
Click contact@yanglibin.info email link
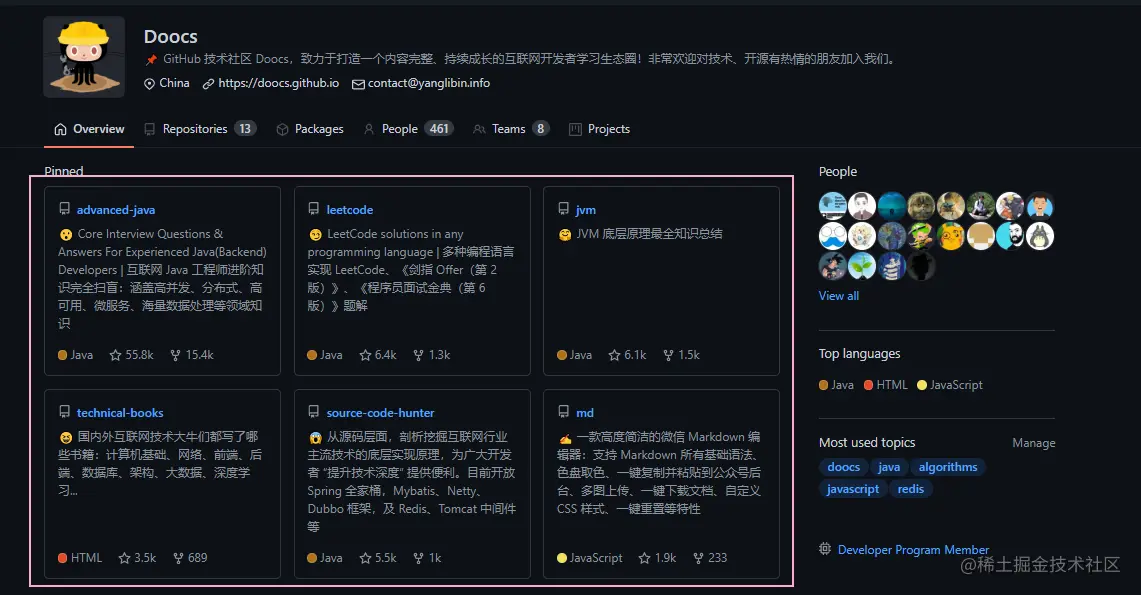(429, 83)
